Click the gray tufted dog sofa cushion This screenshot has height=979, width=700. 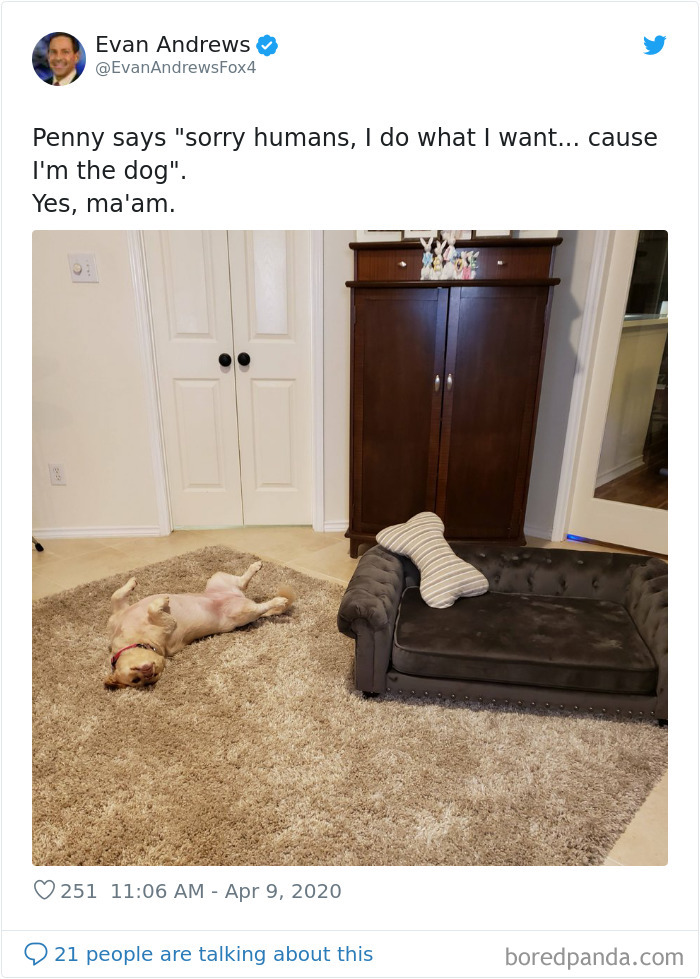[x=525, y=641]
